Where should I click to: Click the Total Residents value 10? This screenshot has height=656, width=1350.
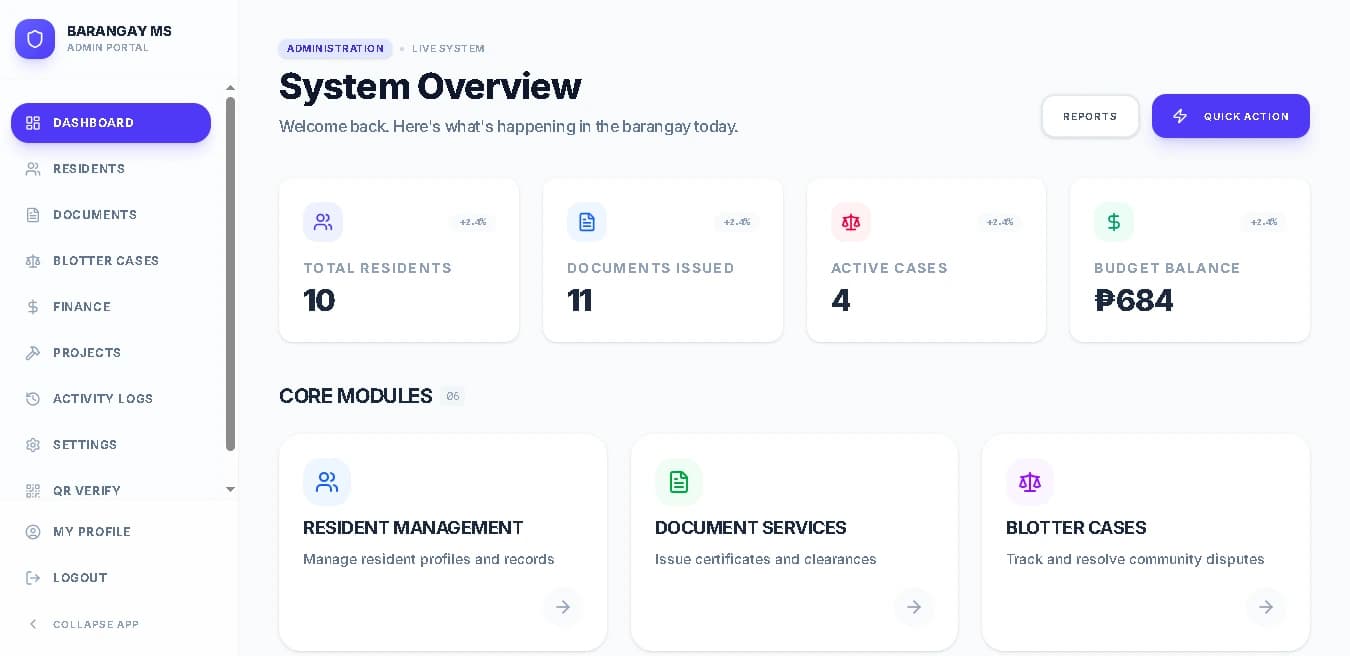(319, 300)
